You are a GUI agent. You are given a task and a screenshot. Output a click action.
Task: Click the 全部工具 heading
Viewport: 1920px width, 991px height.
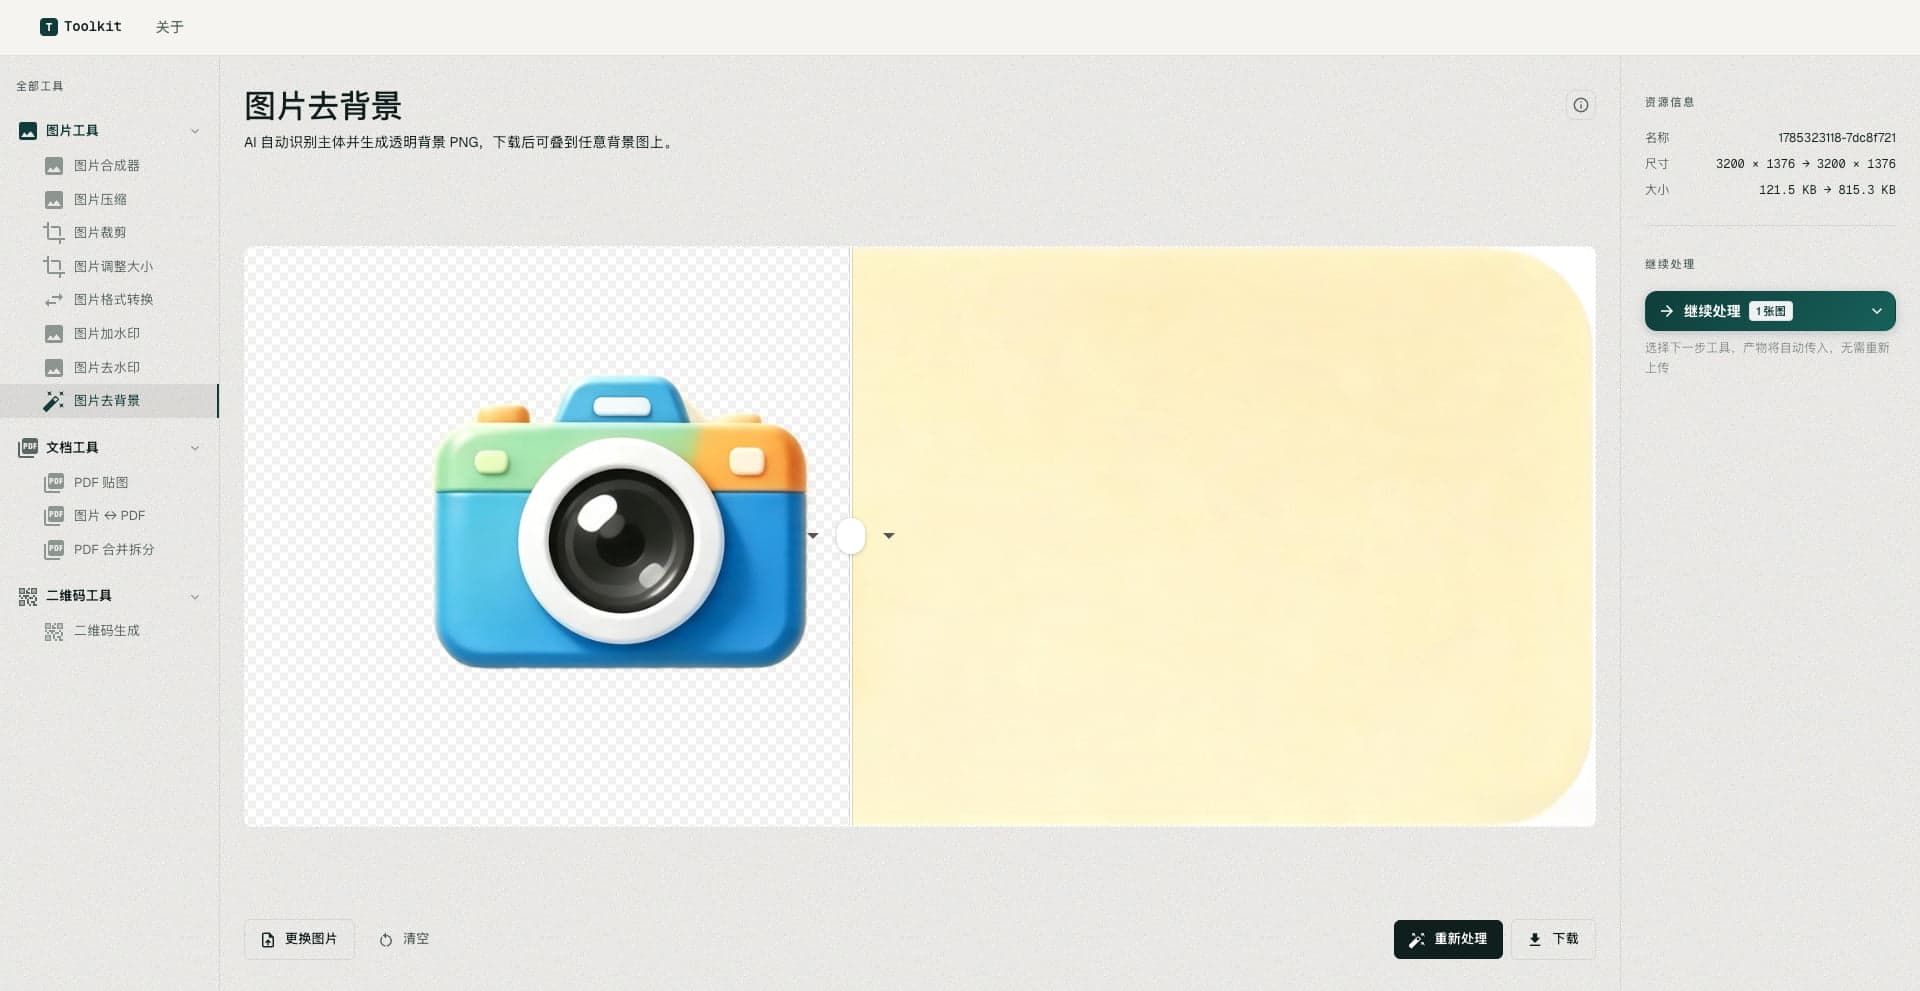tap(40, 86)
